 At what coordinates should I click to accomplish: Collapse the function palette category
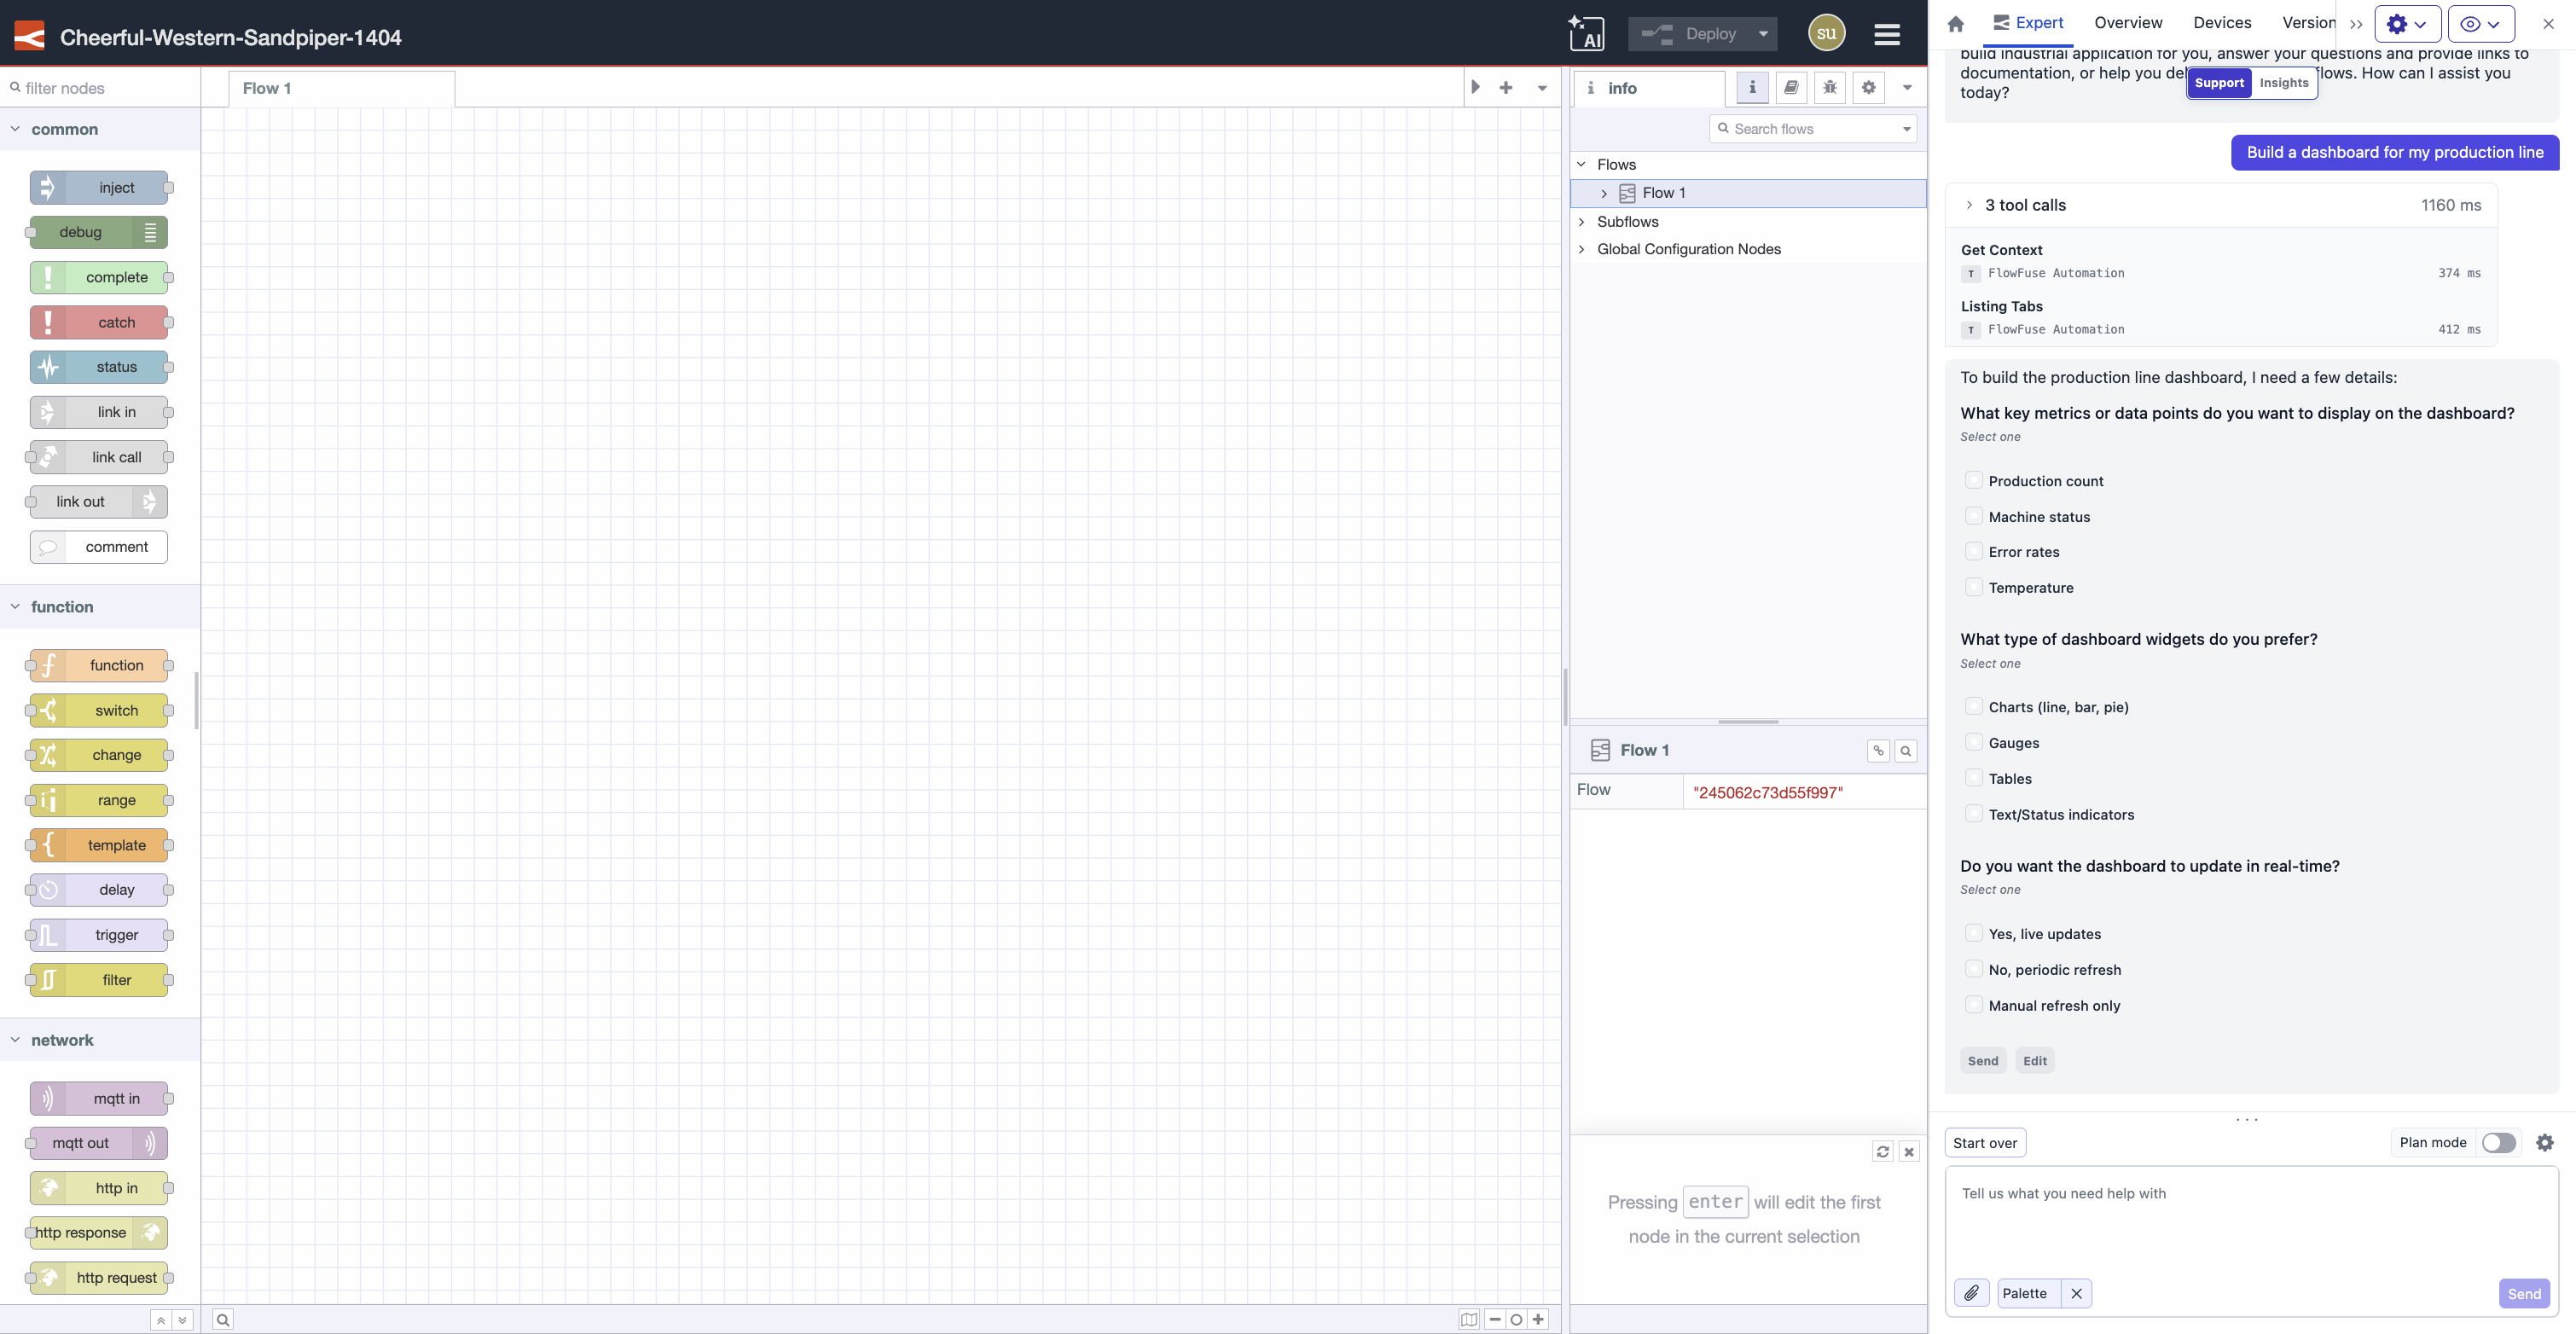click(100, 607)
